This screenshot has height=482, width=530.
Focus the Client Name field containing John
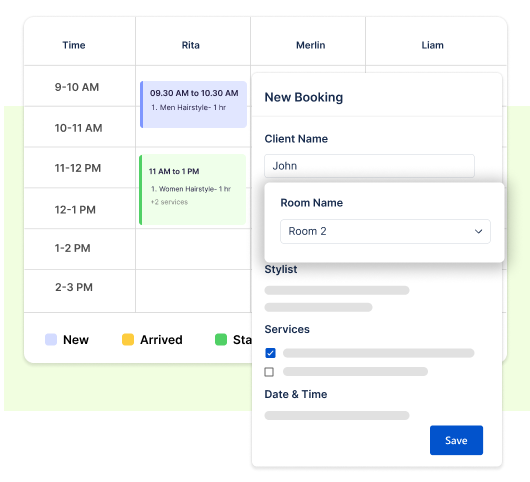point(369,166)
